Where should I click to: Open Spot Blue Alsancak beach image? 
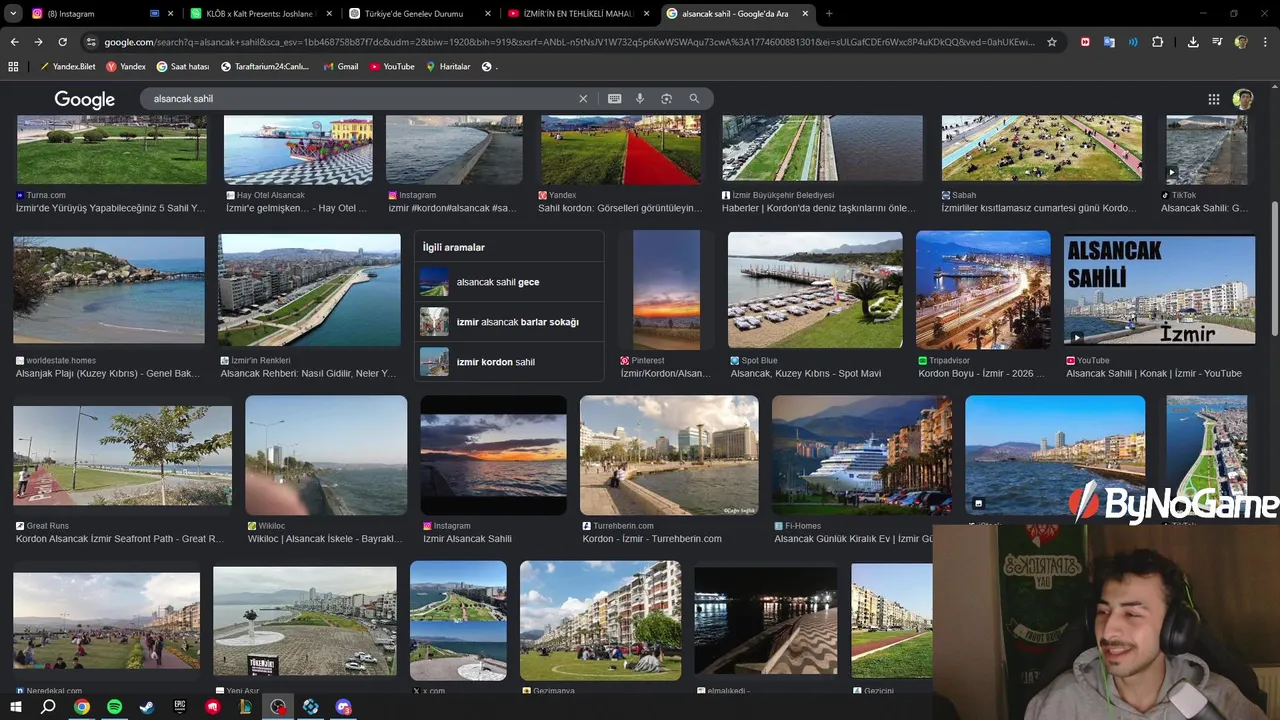(815, 290)
